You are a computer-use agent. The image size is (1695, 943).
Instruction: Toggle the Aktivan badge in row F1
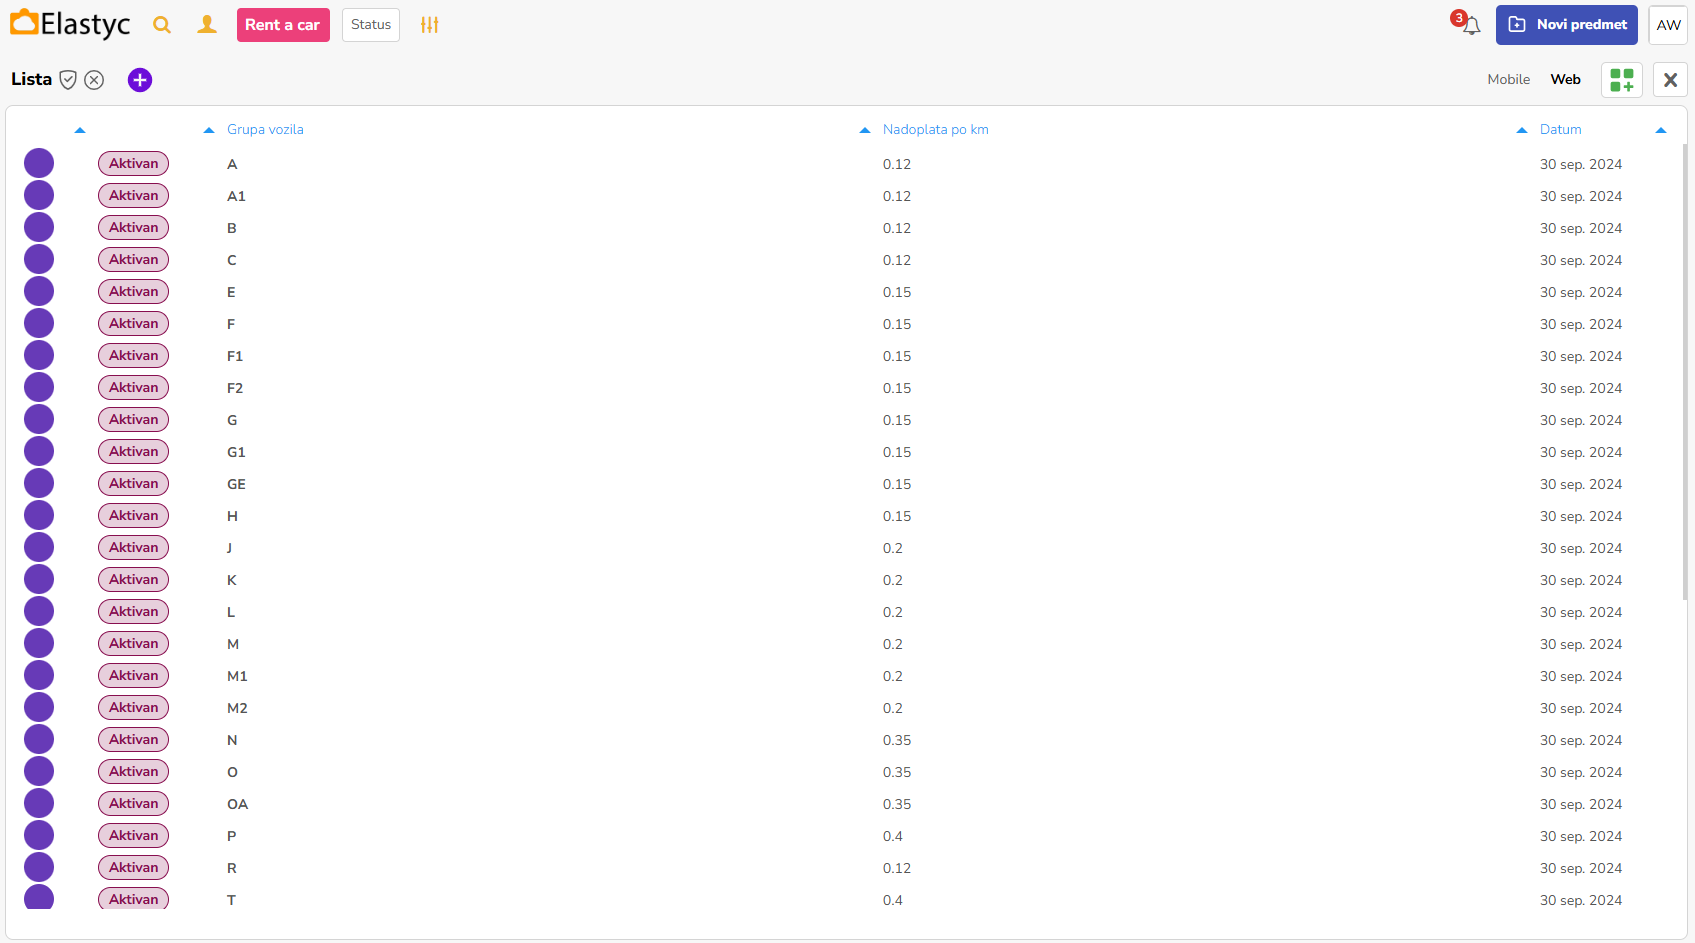133,356
